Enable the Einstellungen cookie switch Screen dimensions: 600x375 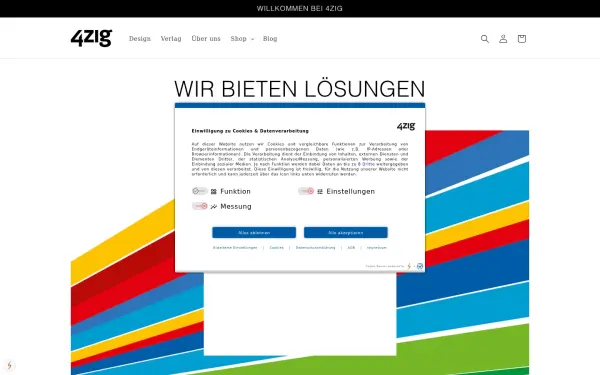306,191
